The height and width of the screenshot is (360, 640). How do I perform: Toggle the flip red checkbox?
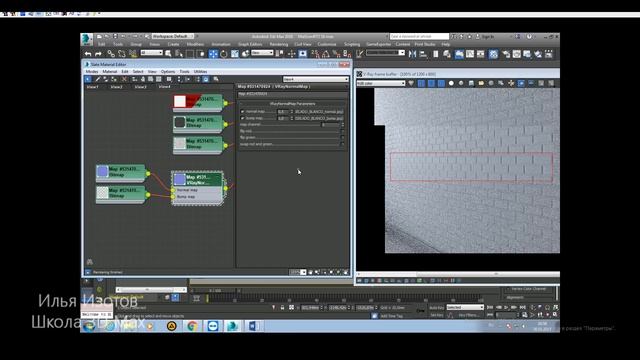[342, 131]
